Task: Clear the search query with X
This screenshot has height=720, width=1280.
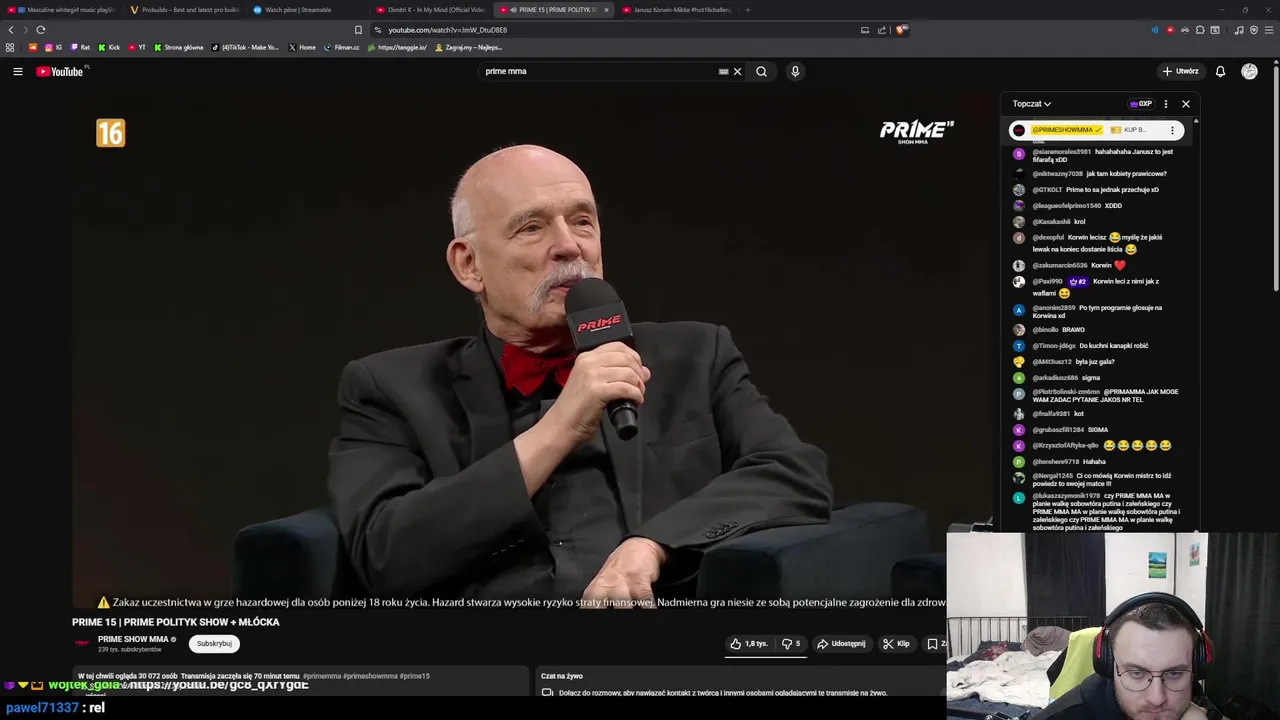Action: (x=737, y=71)
